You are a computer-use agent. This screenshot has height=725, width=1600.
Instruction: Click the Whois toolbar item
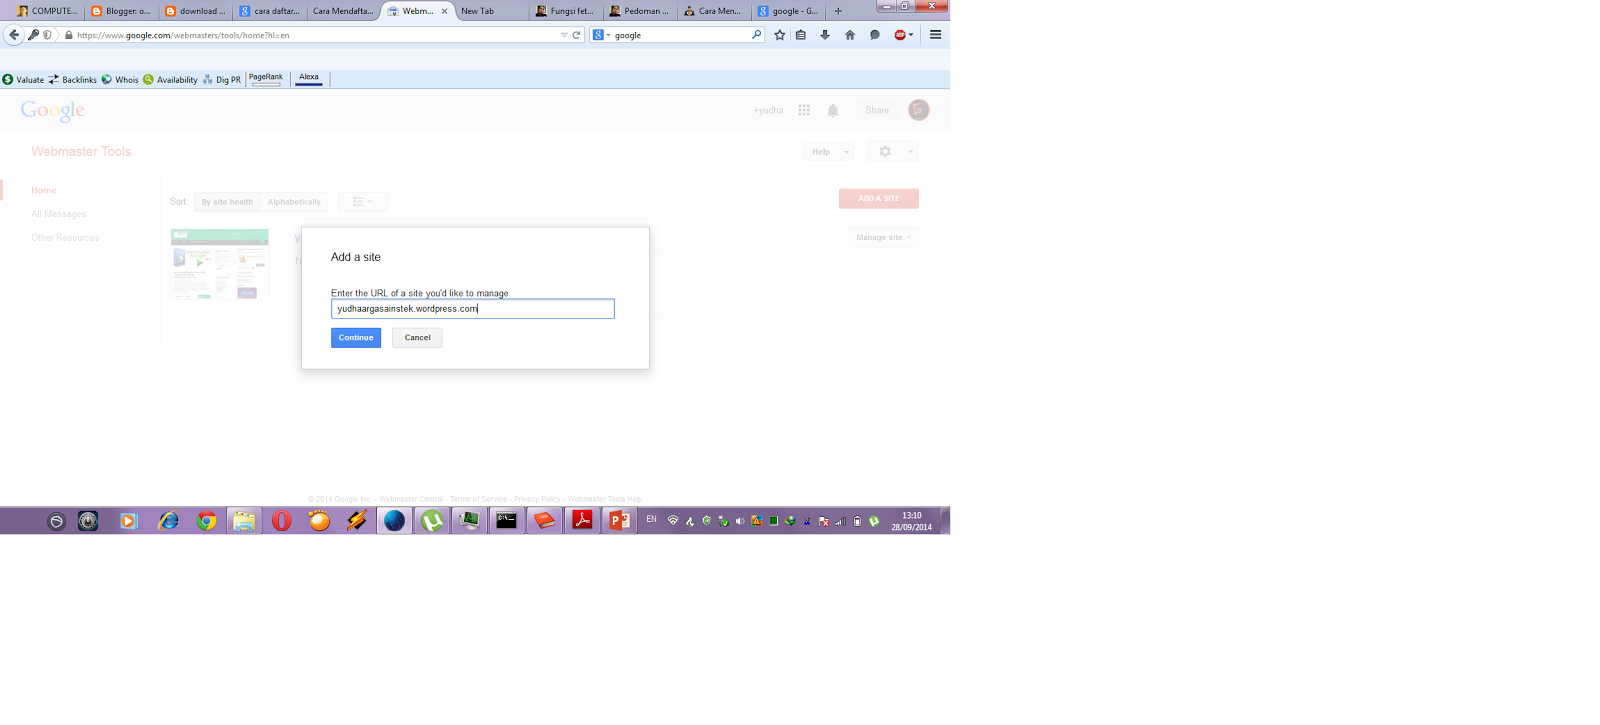tap(120, 80)
